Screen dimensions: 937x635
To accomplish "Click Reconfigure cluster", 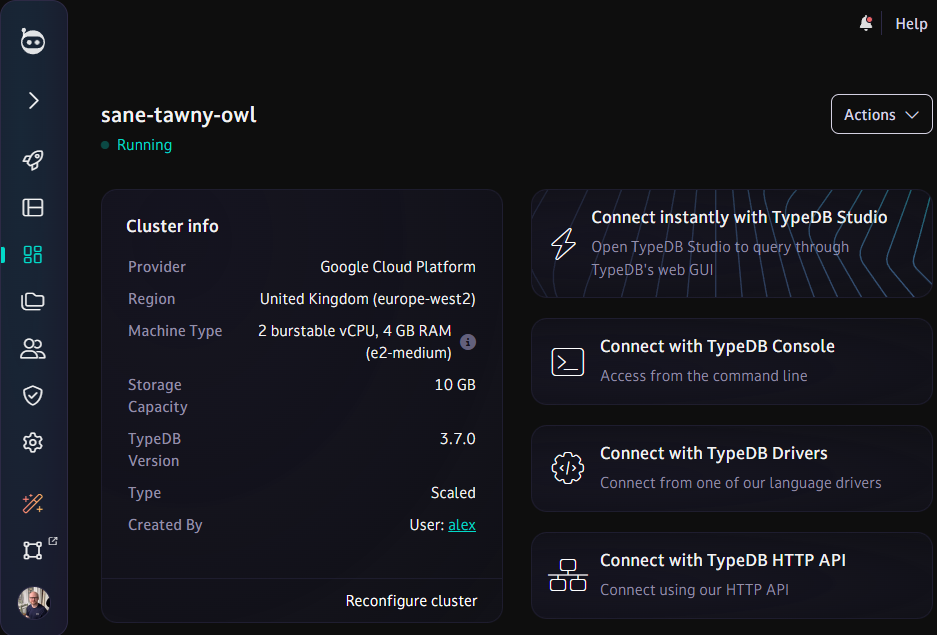I will pos(411,601).
